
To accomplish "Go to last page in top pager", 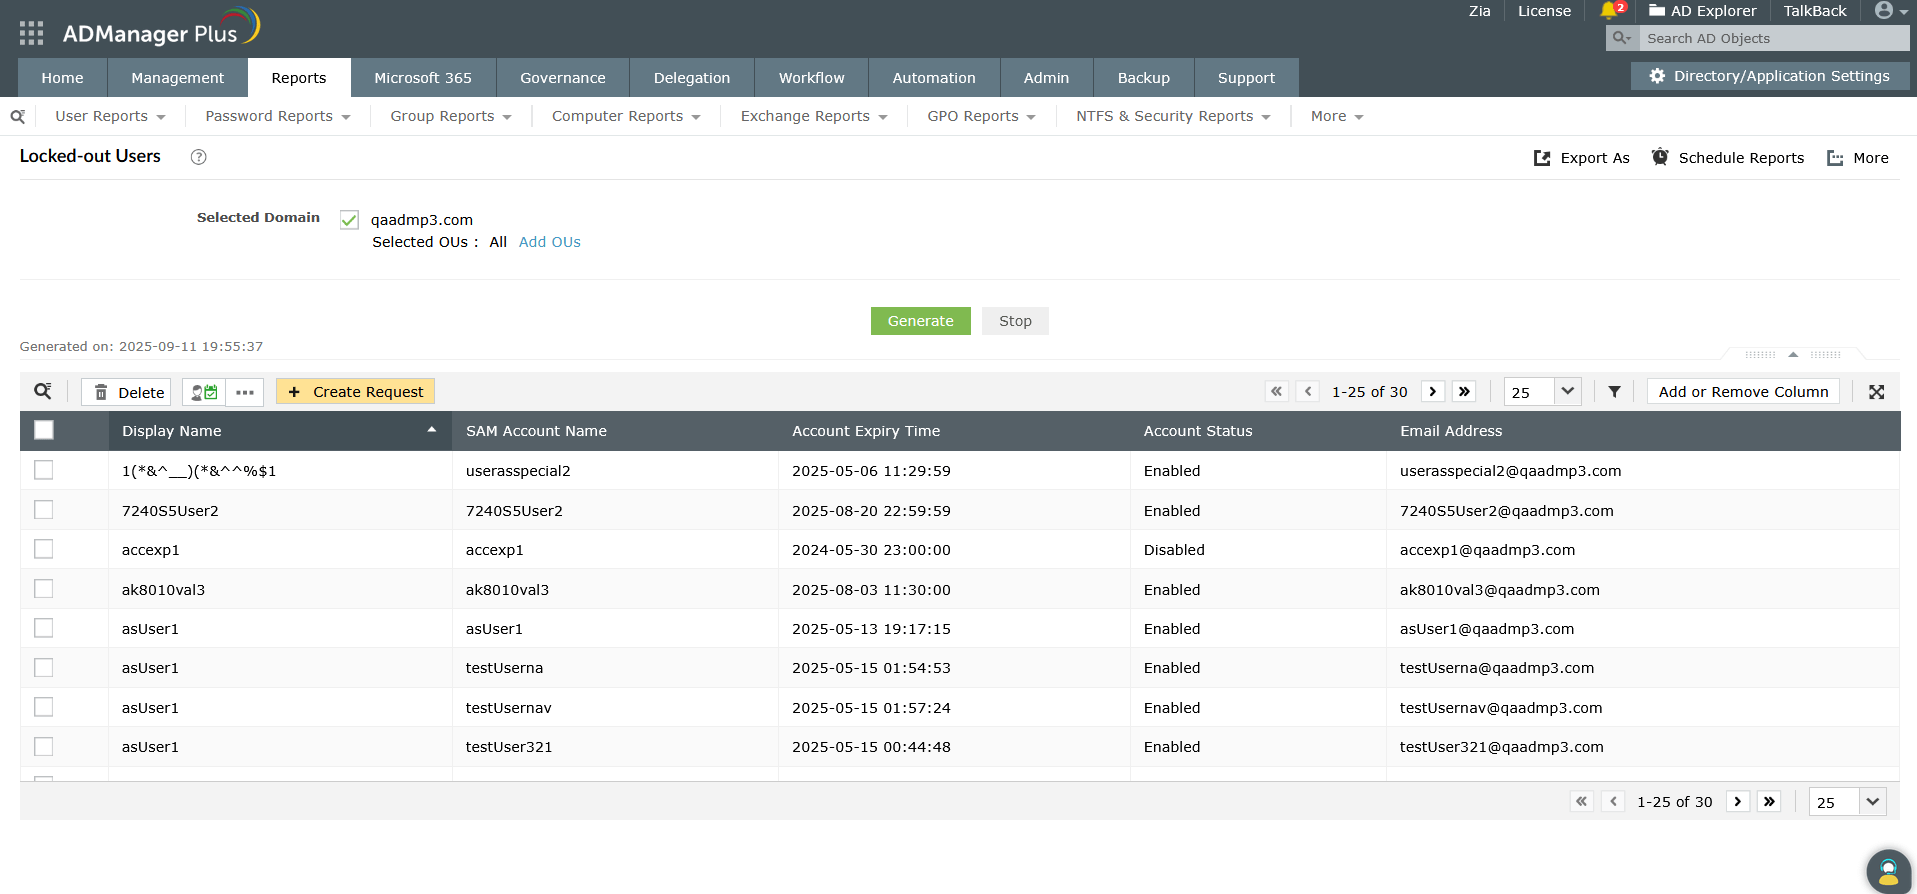I will pos(1464,392).
